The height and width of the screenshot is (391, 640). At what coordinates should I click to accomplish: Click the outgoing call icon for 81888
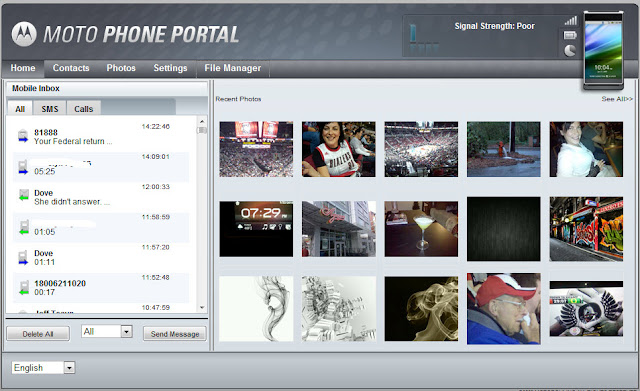click(23, 136)
